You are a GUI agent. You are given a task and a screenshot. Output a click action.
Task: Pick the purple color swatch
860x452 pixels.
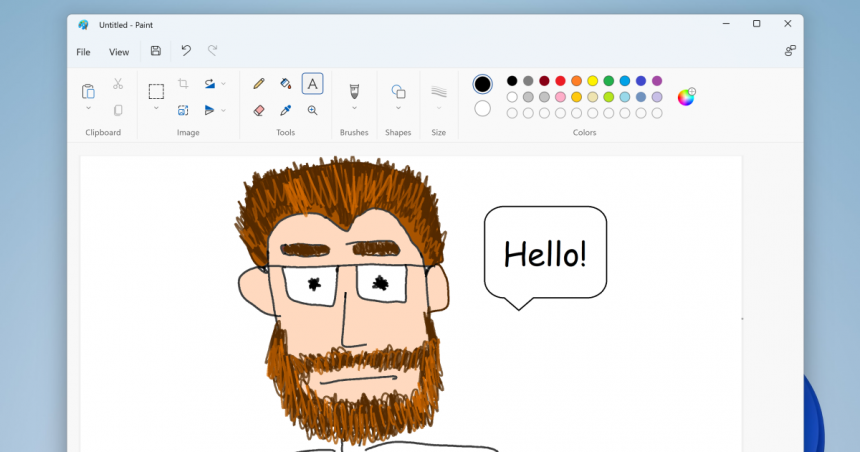[657, 81]
